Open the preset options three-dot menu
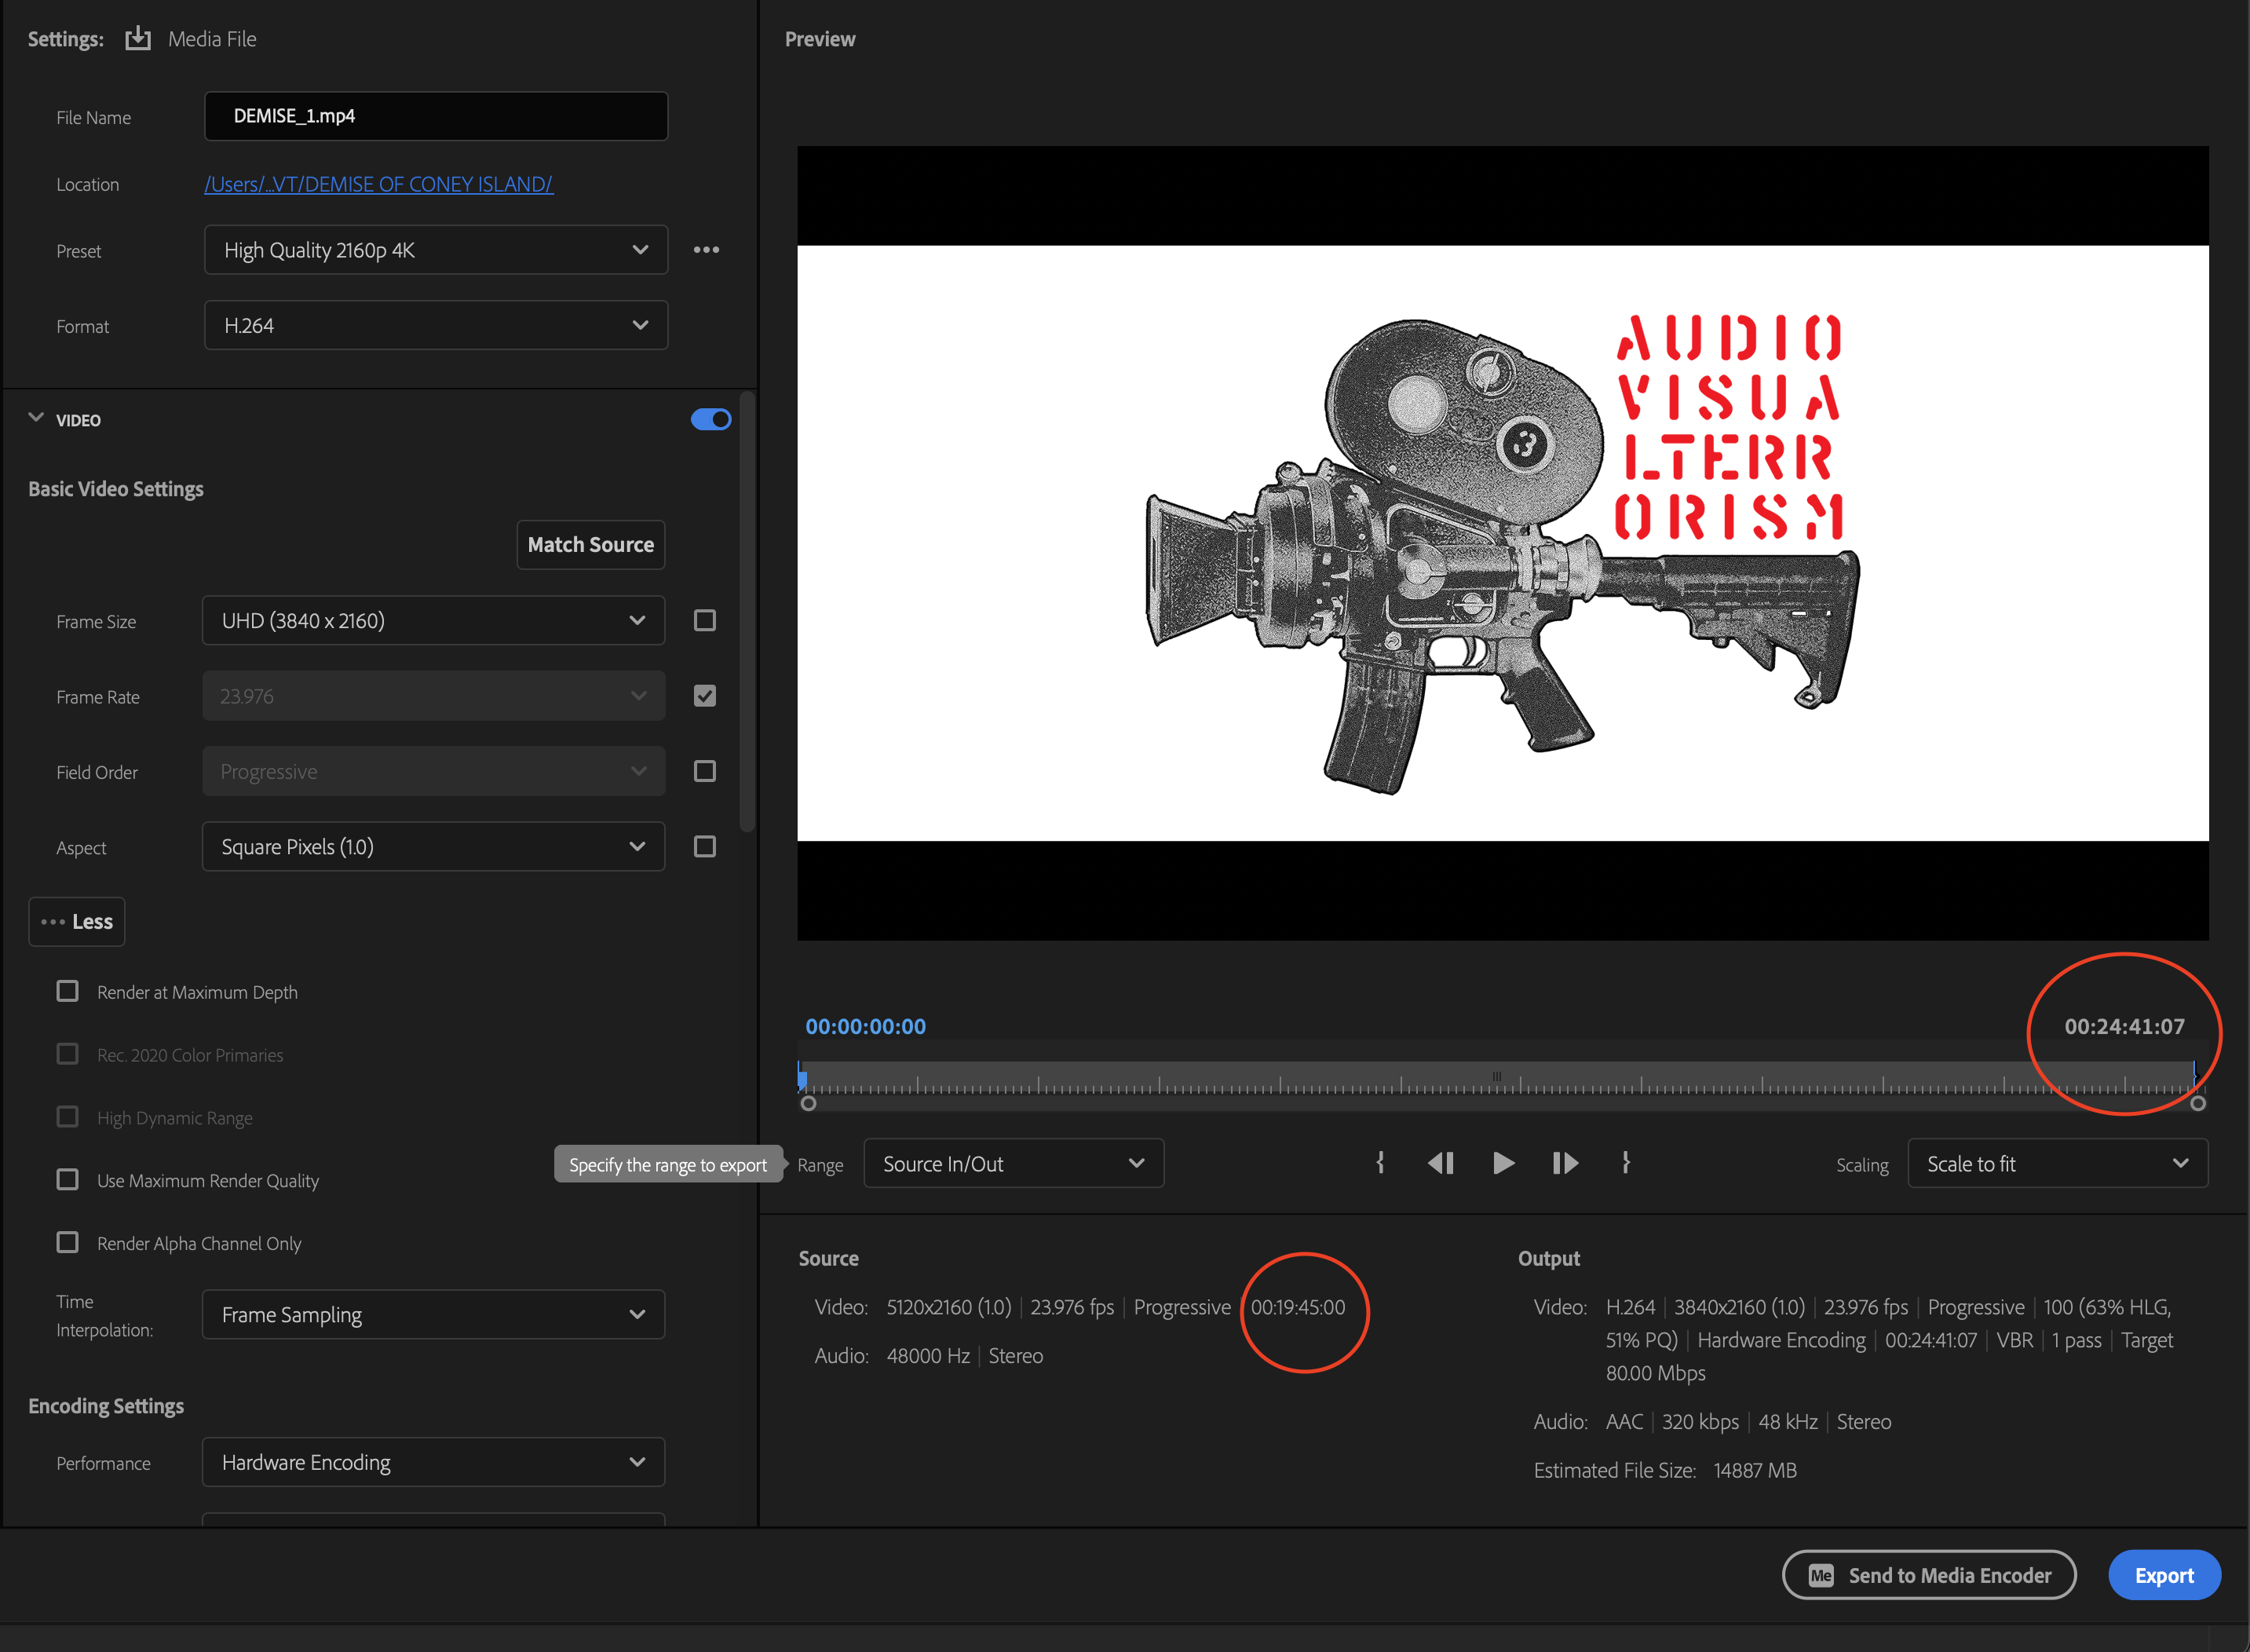 click(x=706, y=250)
